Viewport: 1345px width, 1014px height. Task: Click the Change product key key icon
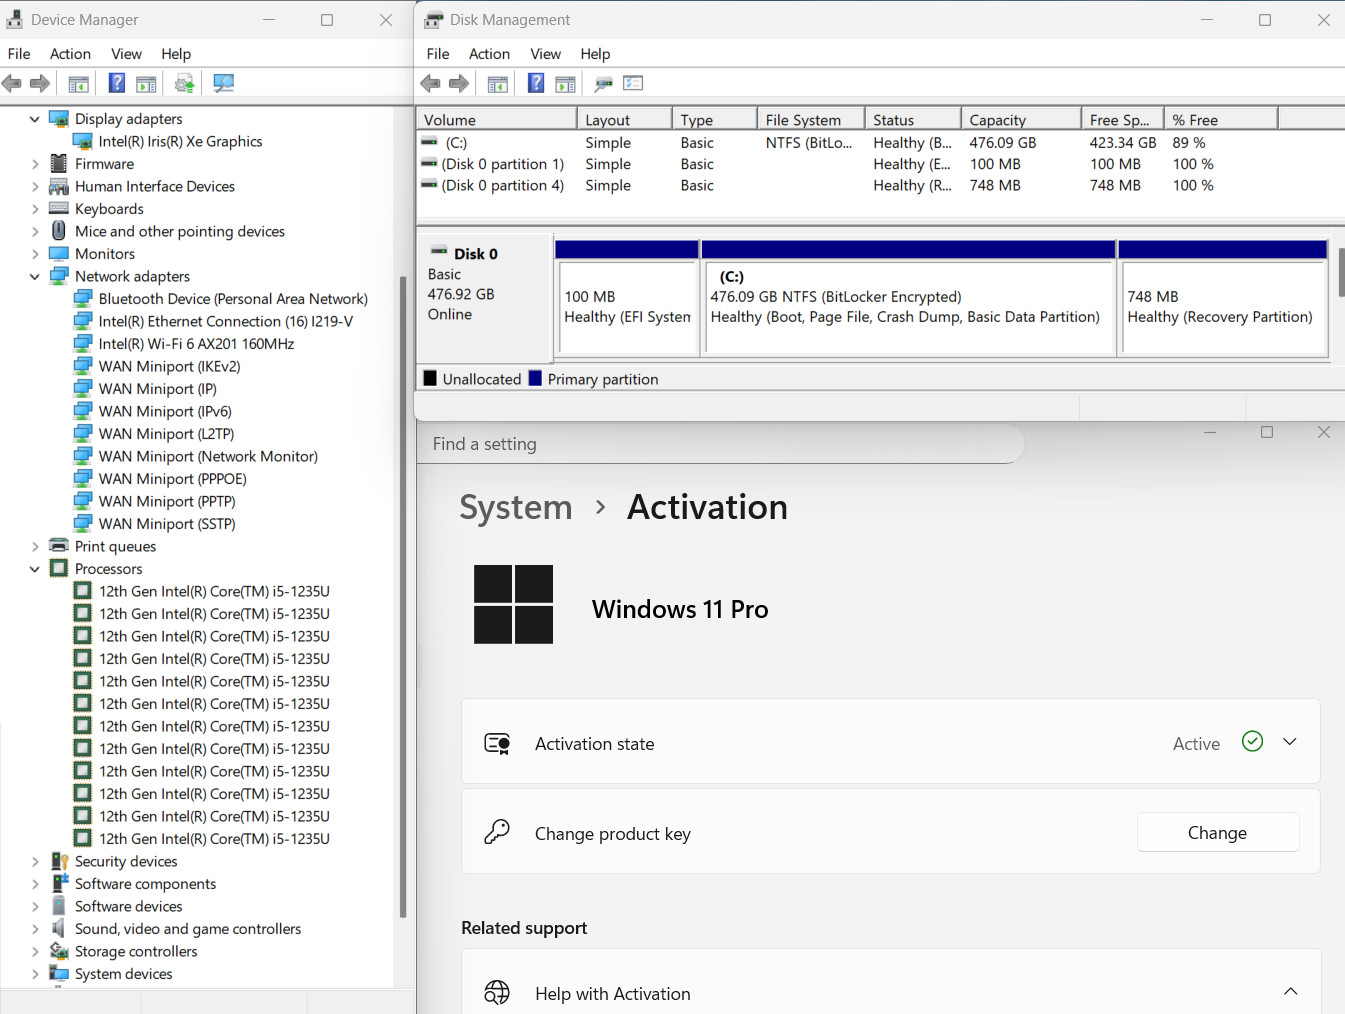pos(497,832)
